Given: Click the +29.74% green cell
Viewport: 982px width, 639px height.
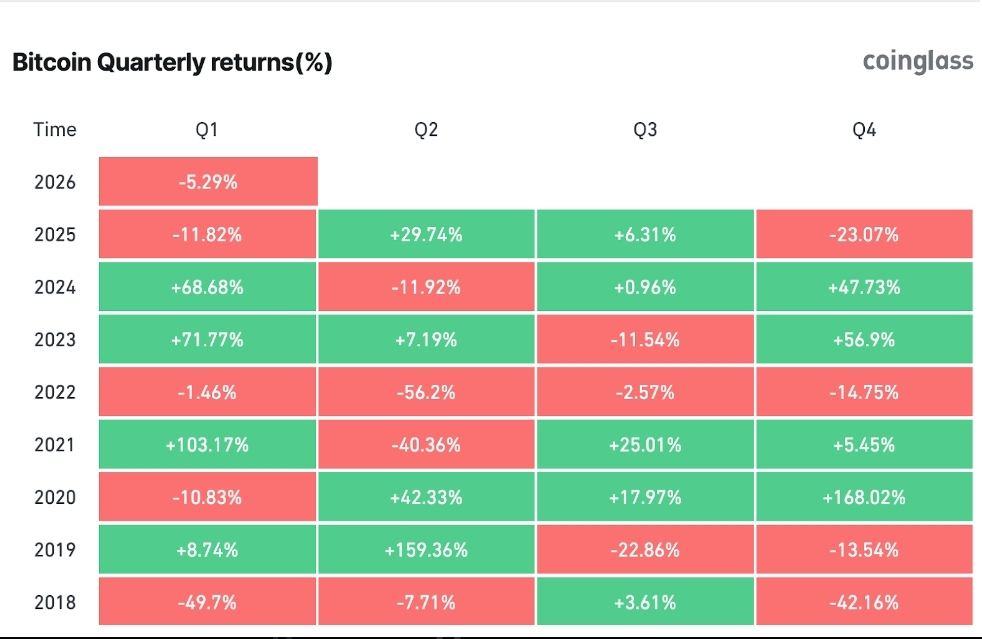Looking at the screenshot, I should coord(426,235).
